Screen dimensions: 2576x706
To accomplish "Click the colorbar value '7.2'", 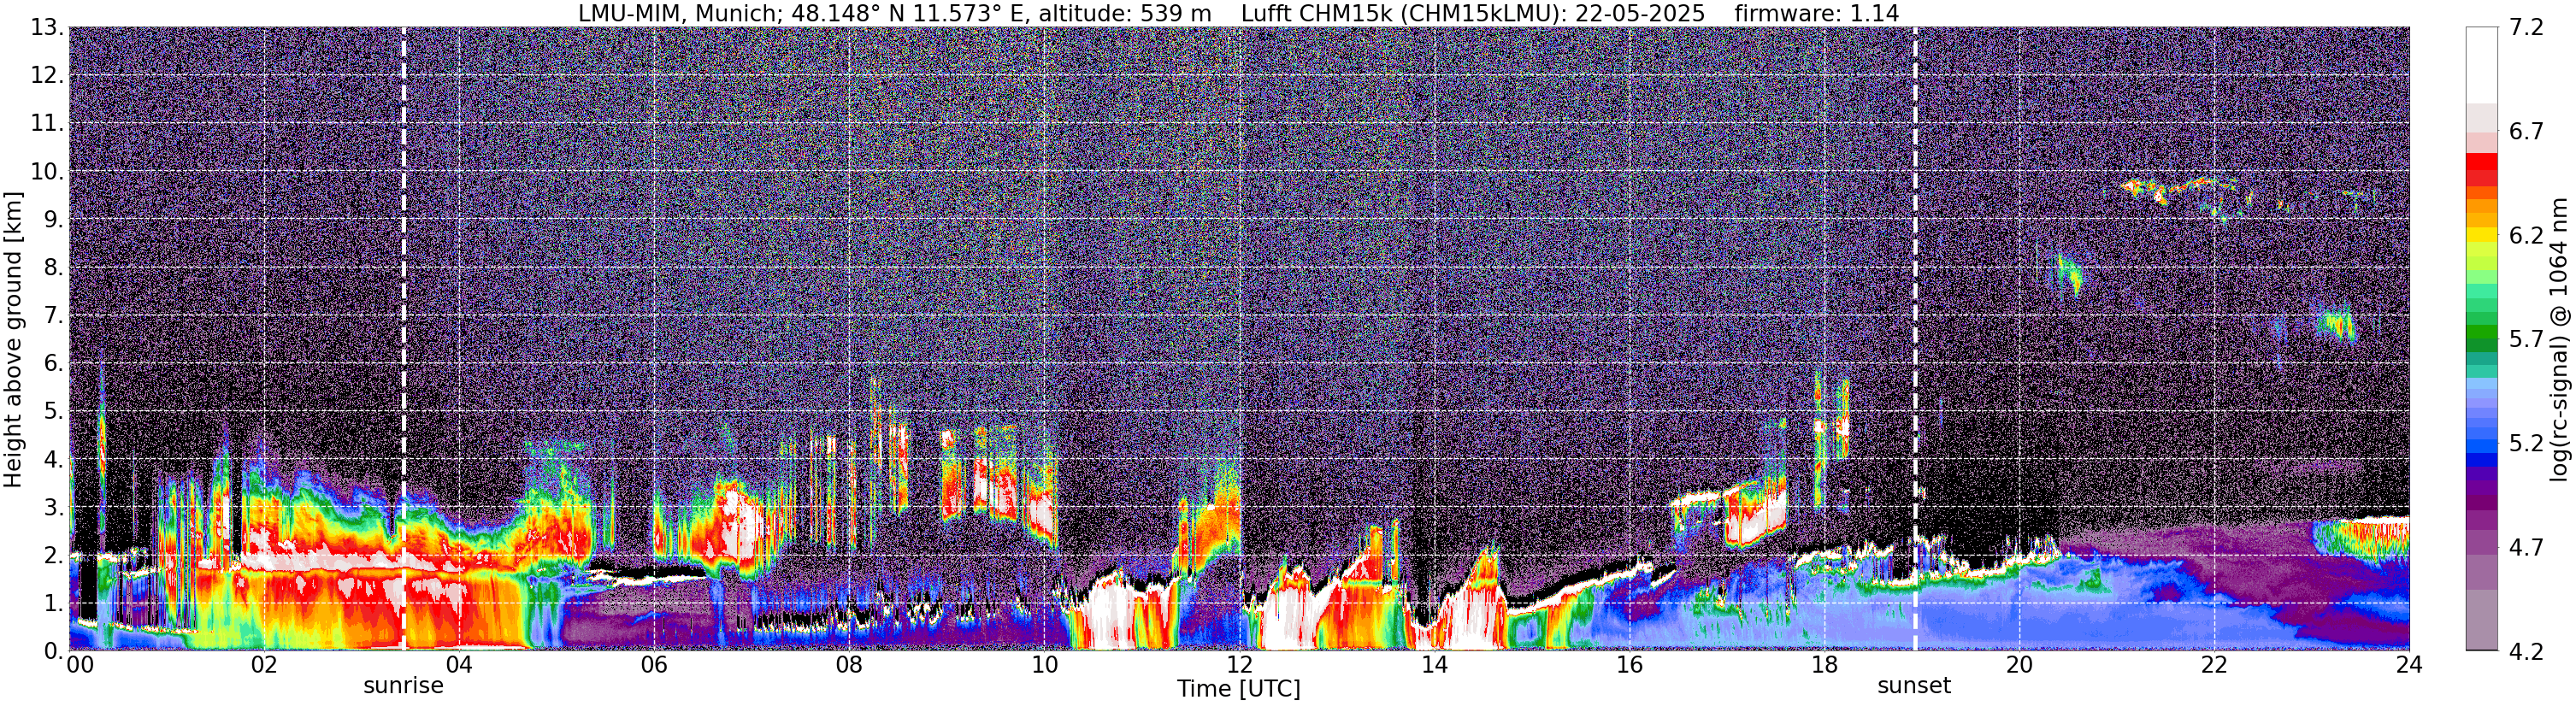I will (2526, 28).
